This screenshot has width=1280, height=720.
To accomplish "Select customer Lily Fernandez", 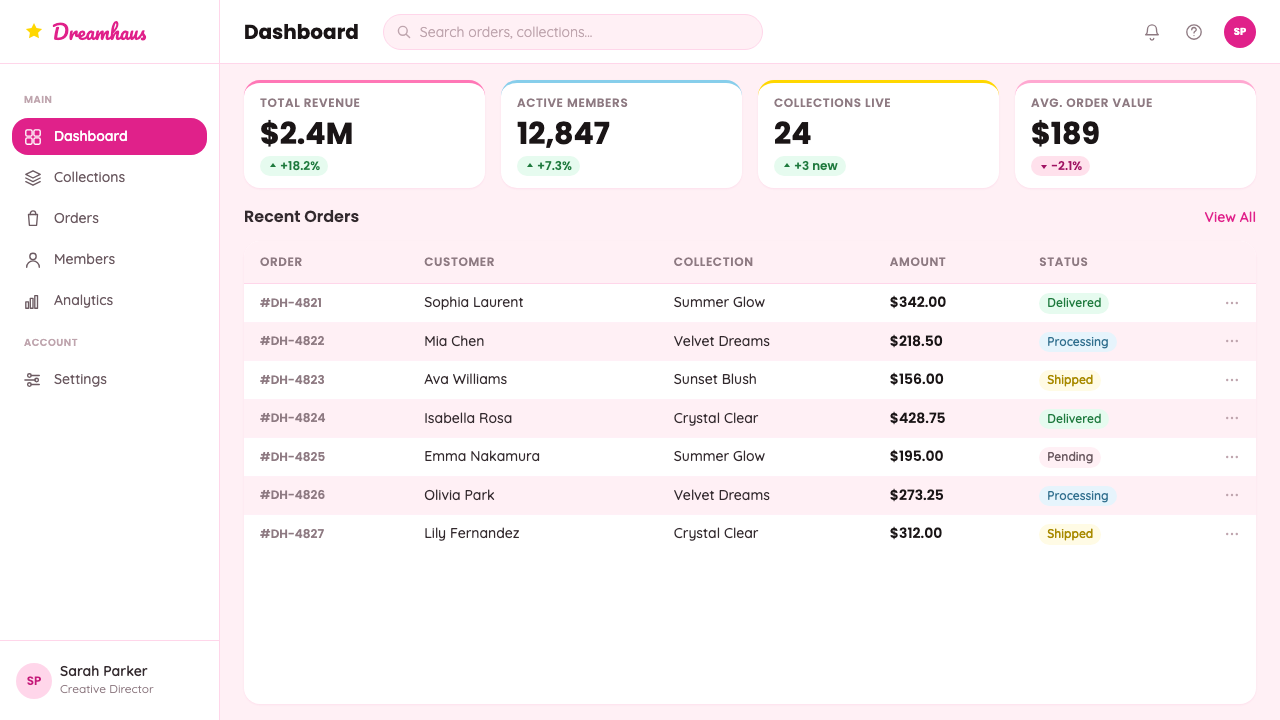I will 472,533.
